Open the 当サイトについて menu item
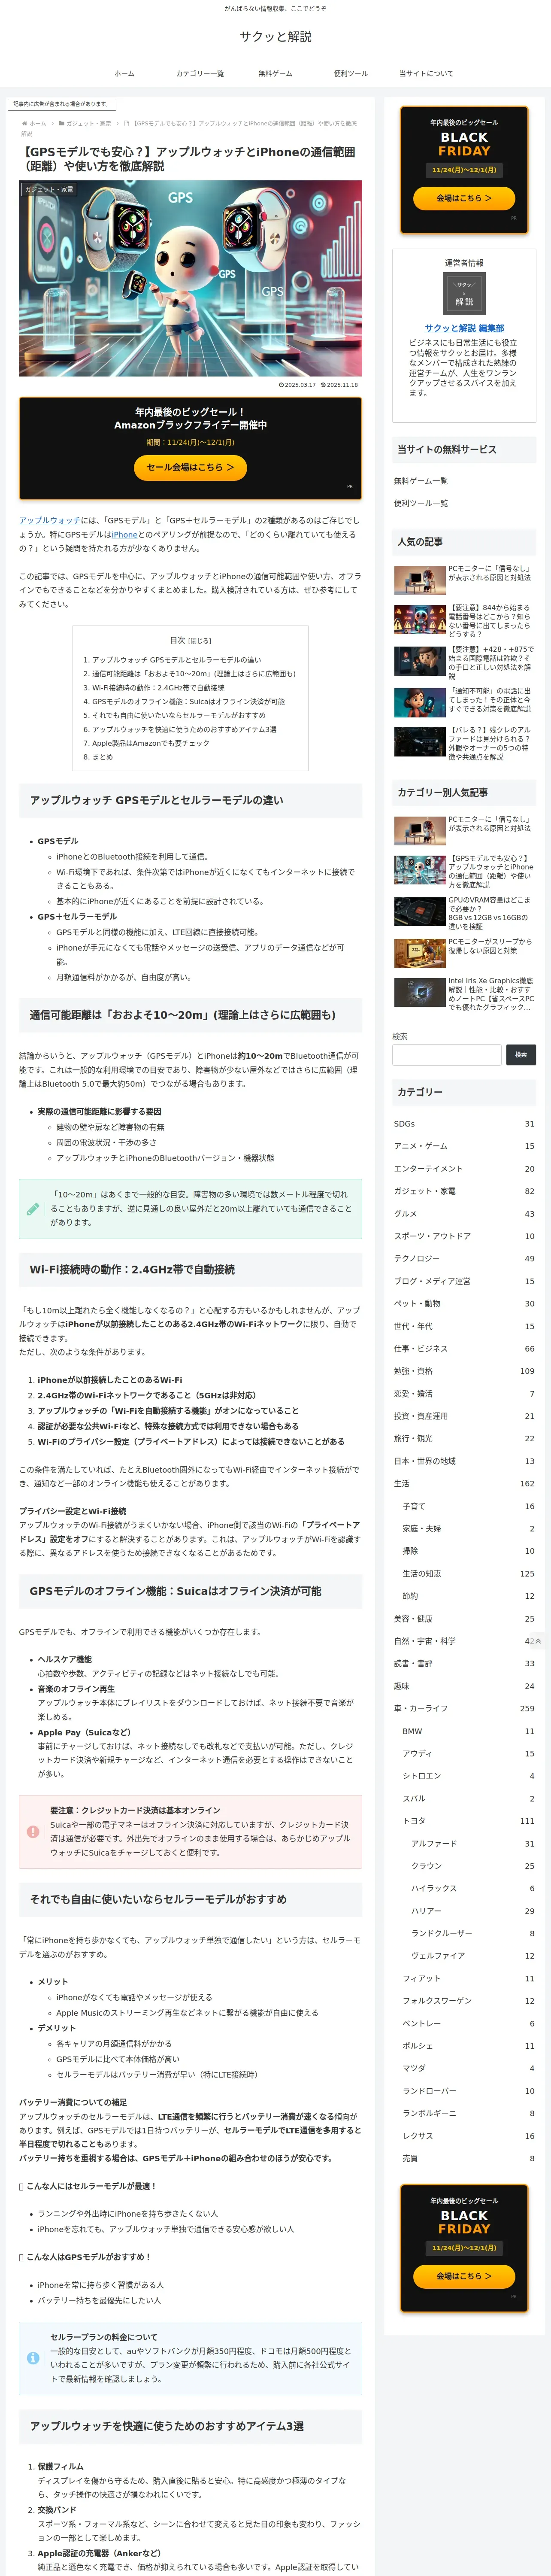Viewport: 551px width, 2576px height. pos(426,73)
